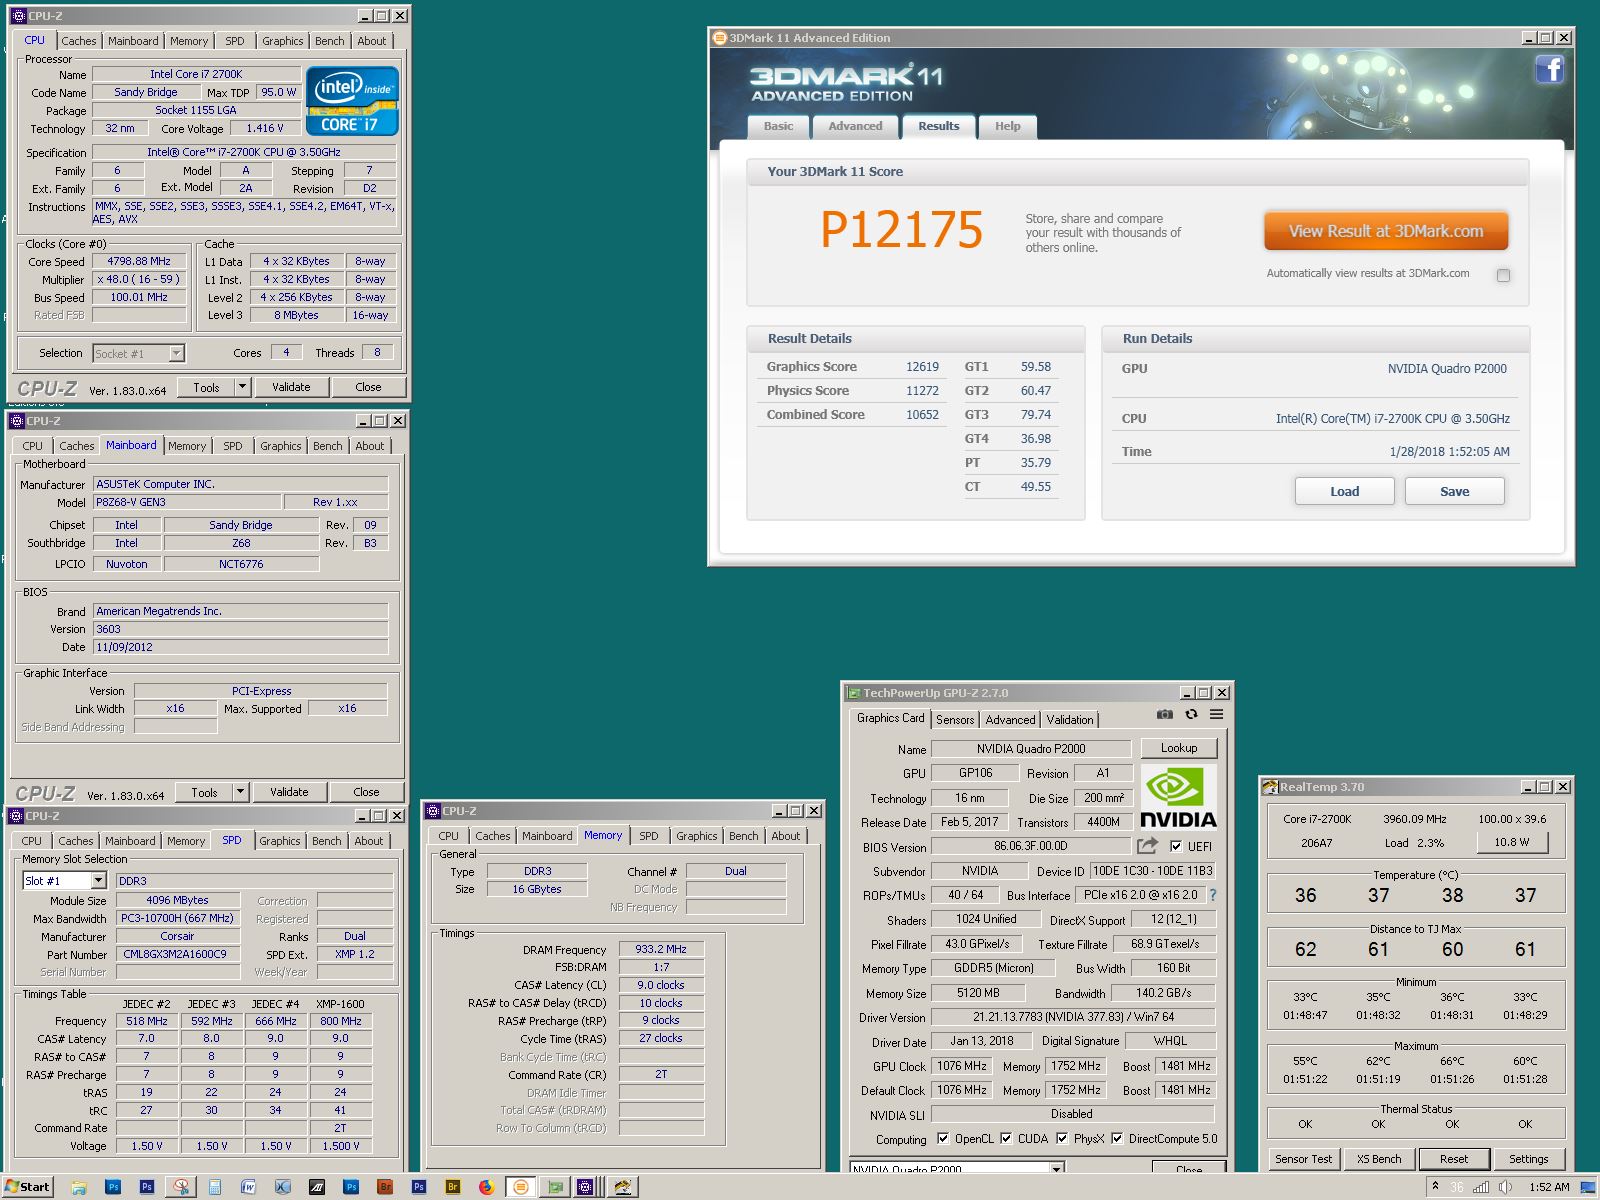Click the BIOS share/export icon in GPU-Z
Image resolution: width=1600 pixels, height=1200 pixels.
tap(1147, 846)
